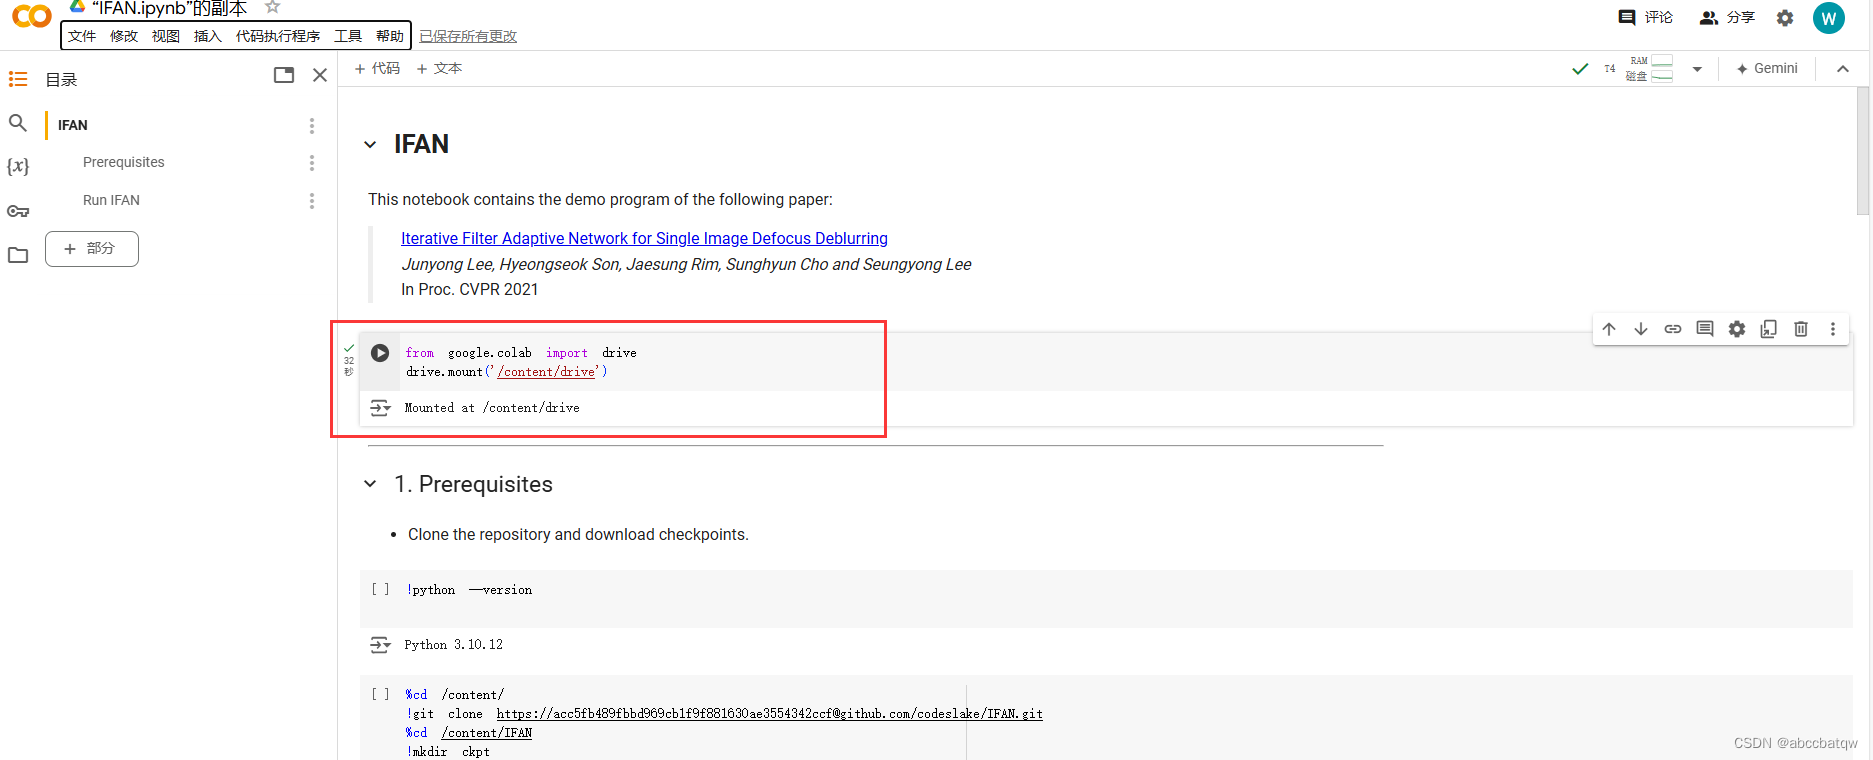Move the cell up
The height and width of the screenshot is (760, 1873).
coord(1609,329)
